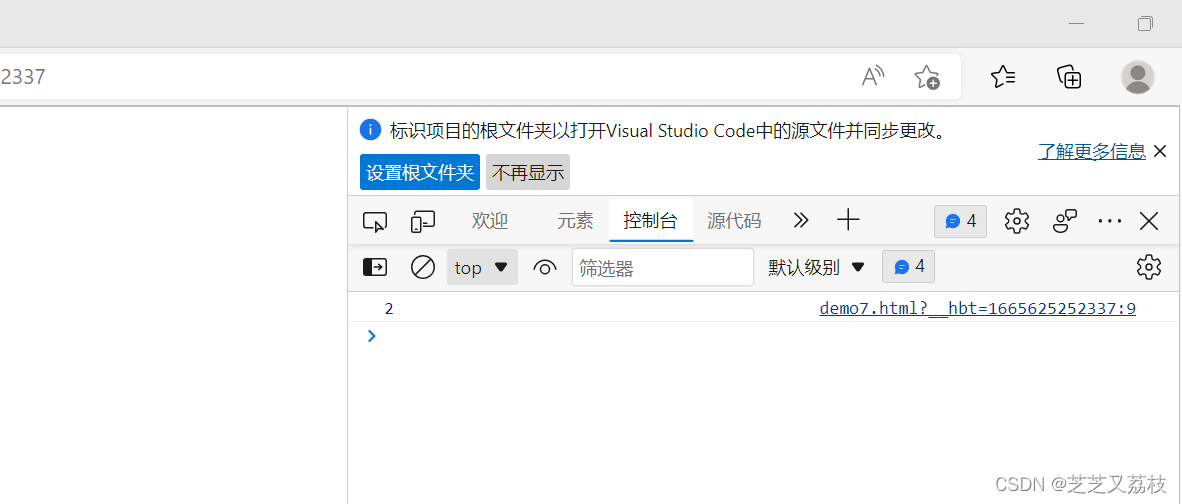Open the demo7.html source link

click(977, 308)
